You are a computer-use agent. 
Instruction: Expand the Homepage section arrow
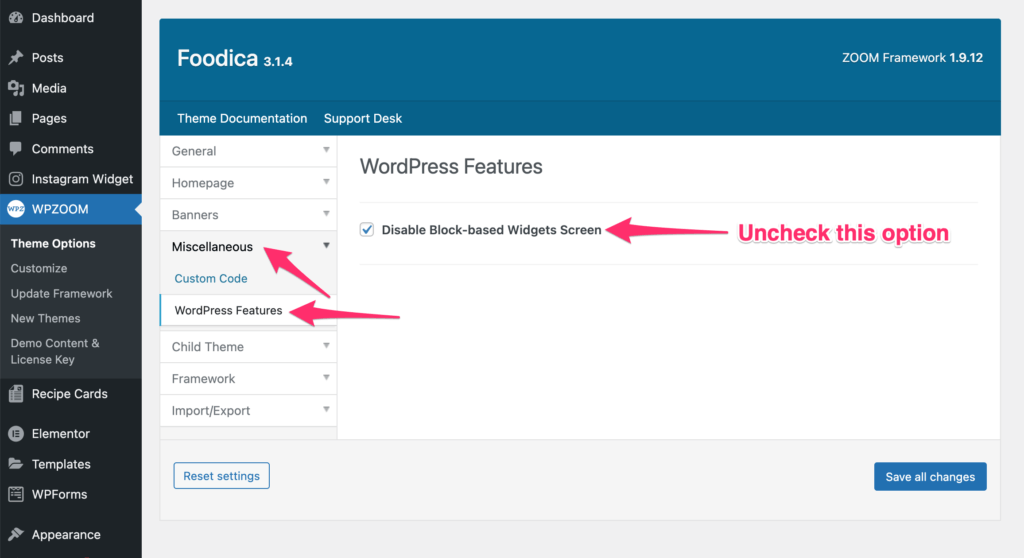coord(326,182)
